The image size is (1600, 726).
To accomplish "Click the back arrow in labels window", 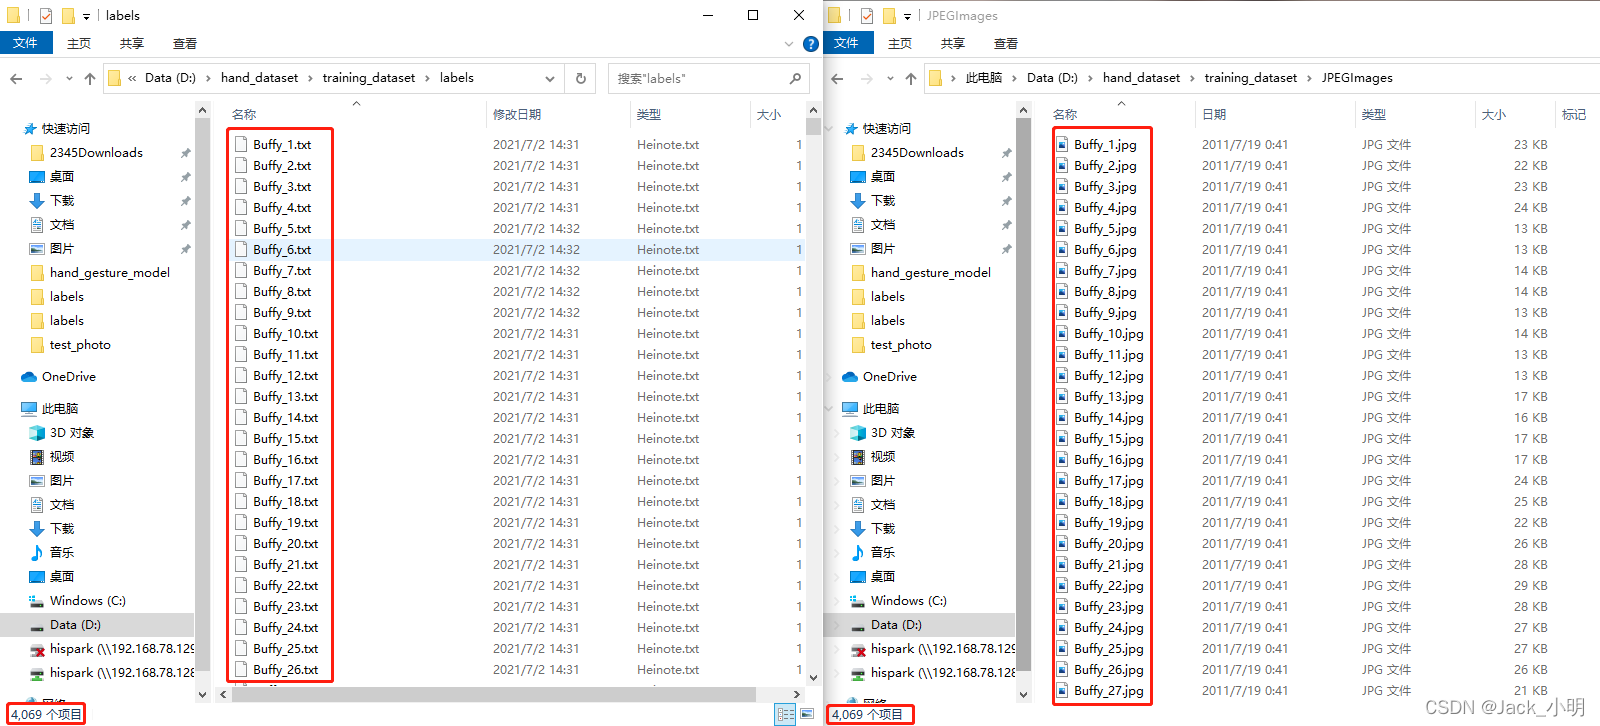I will click(x=16, y=78).
